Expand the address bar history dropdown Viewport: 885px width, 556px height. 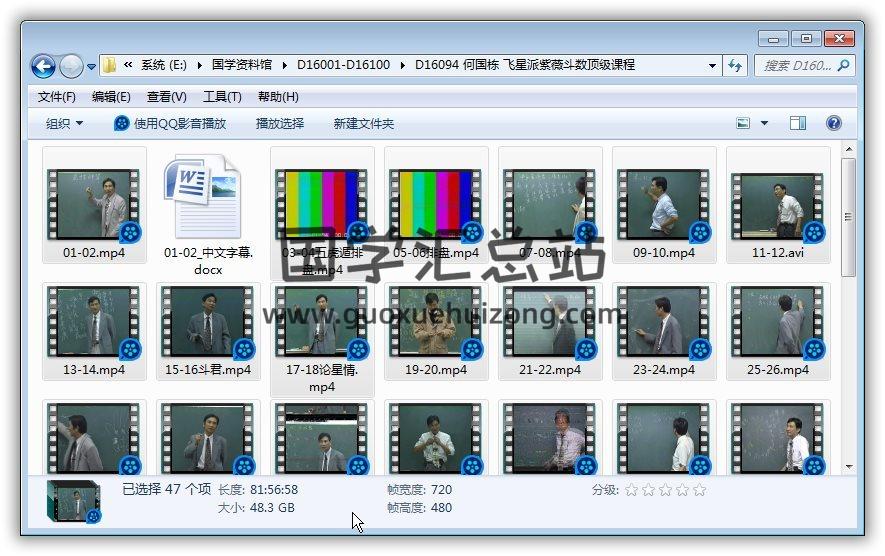[x=712, y=66]
